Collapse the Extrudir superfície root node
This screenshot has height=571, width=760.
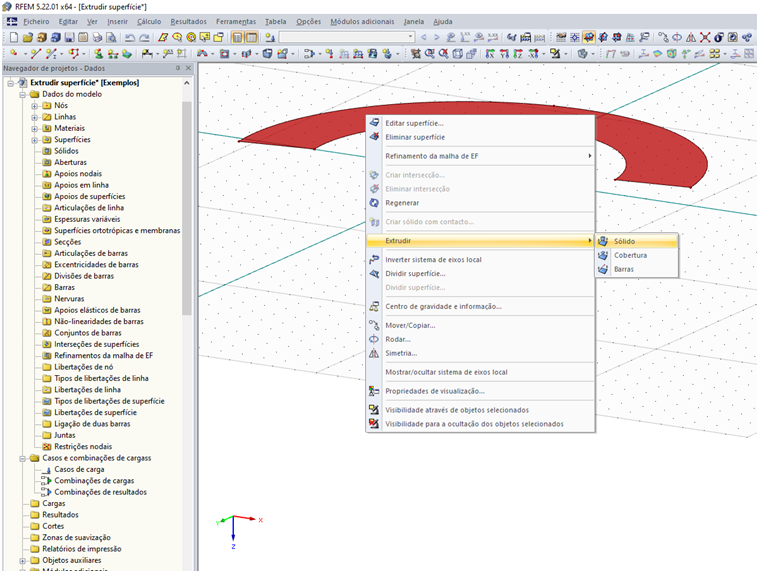(x=11, y=83)
